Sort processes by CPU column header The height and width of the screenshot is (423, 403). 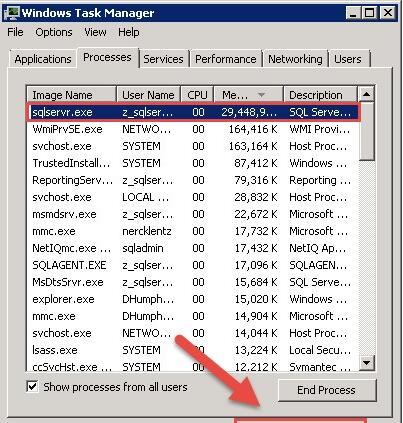pos(197,95)
